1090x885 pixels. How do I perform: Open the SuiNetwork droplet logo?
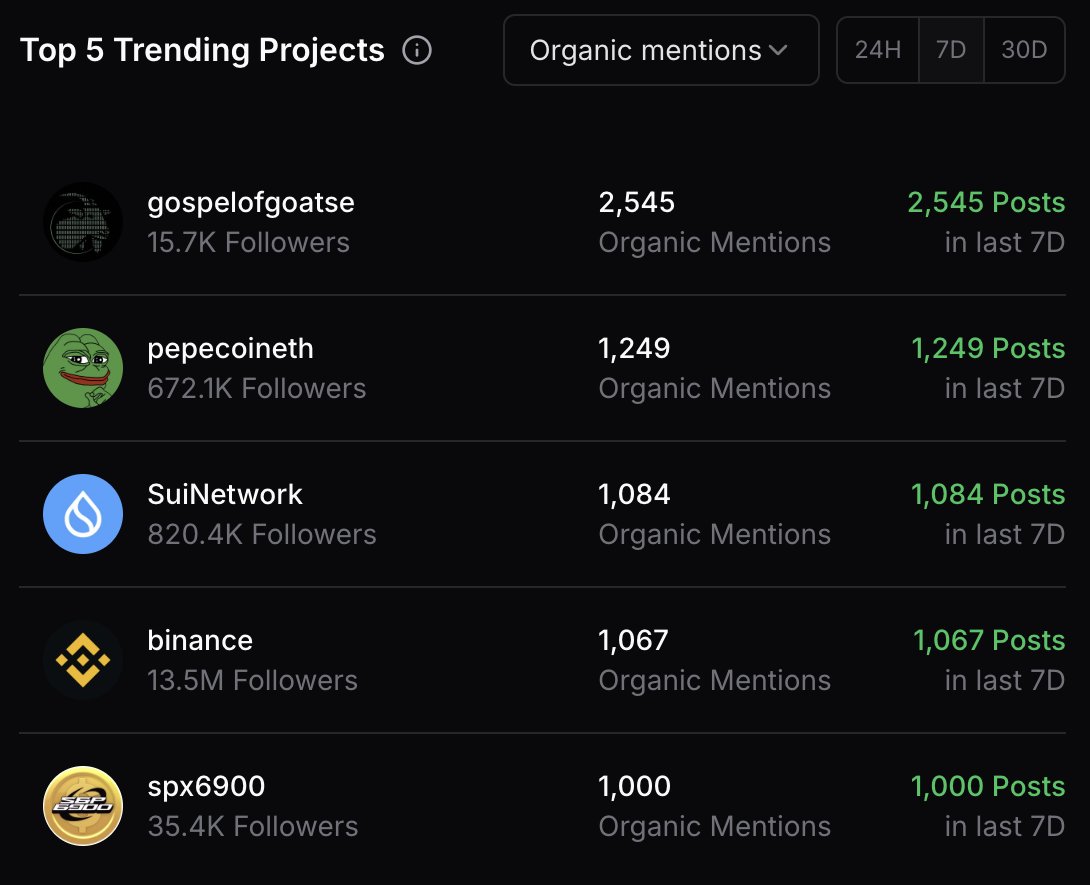(x=83, y=514)
